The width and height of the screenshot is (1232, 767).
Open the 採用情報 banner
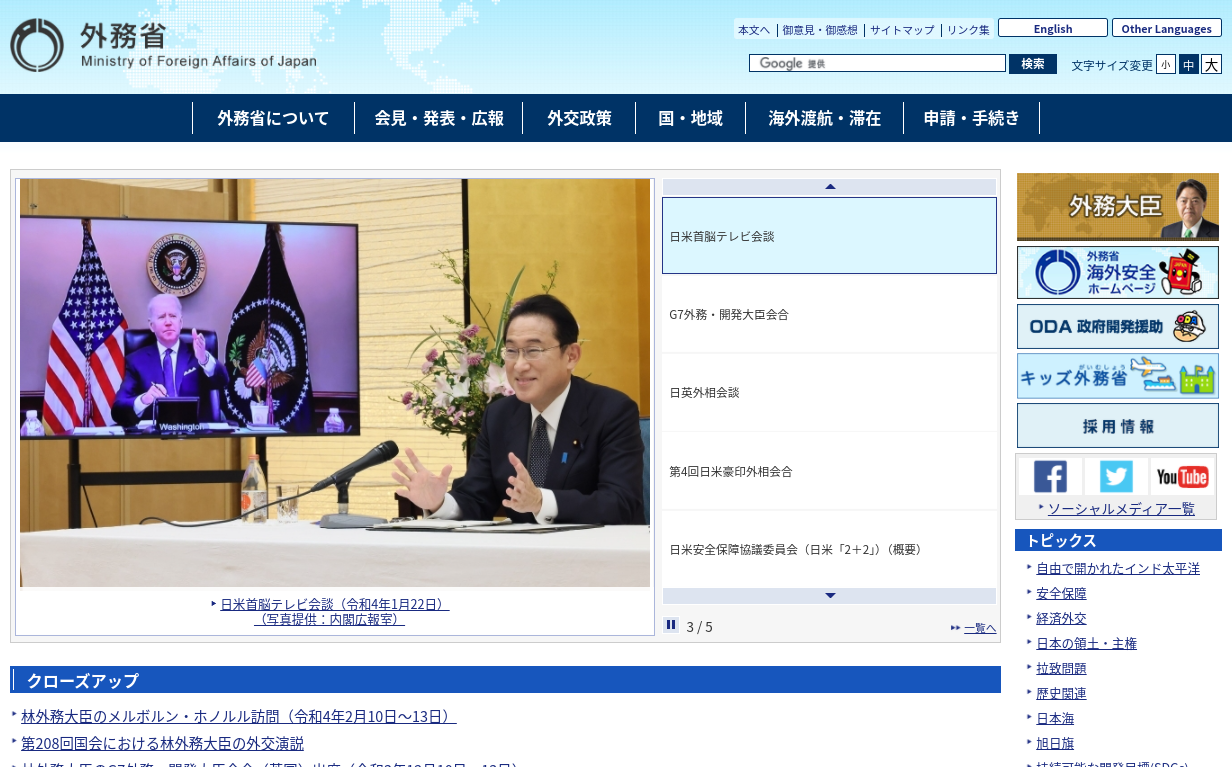click(1118, 426)
